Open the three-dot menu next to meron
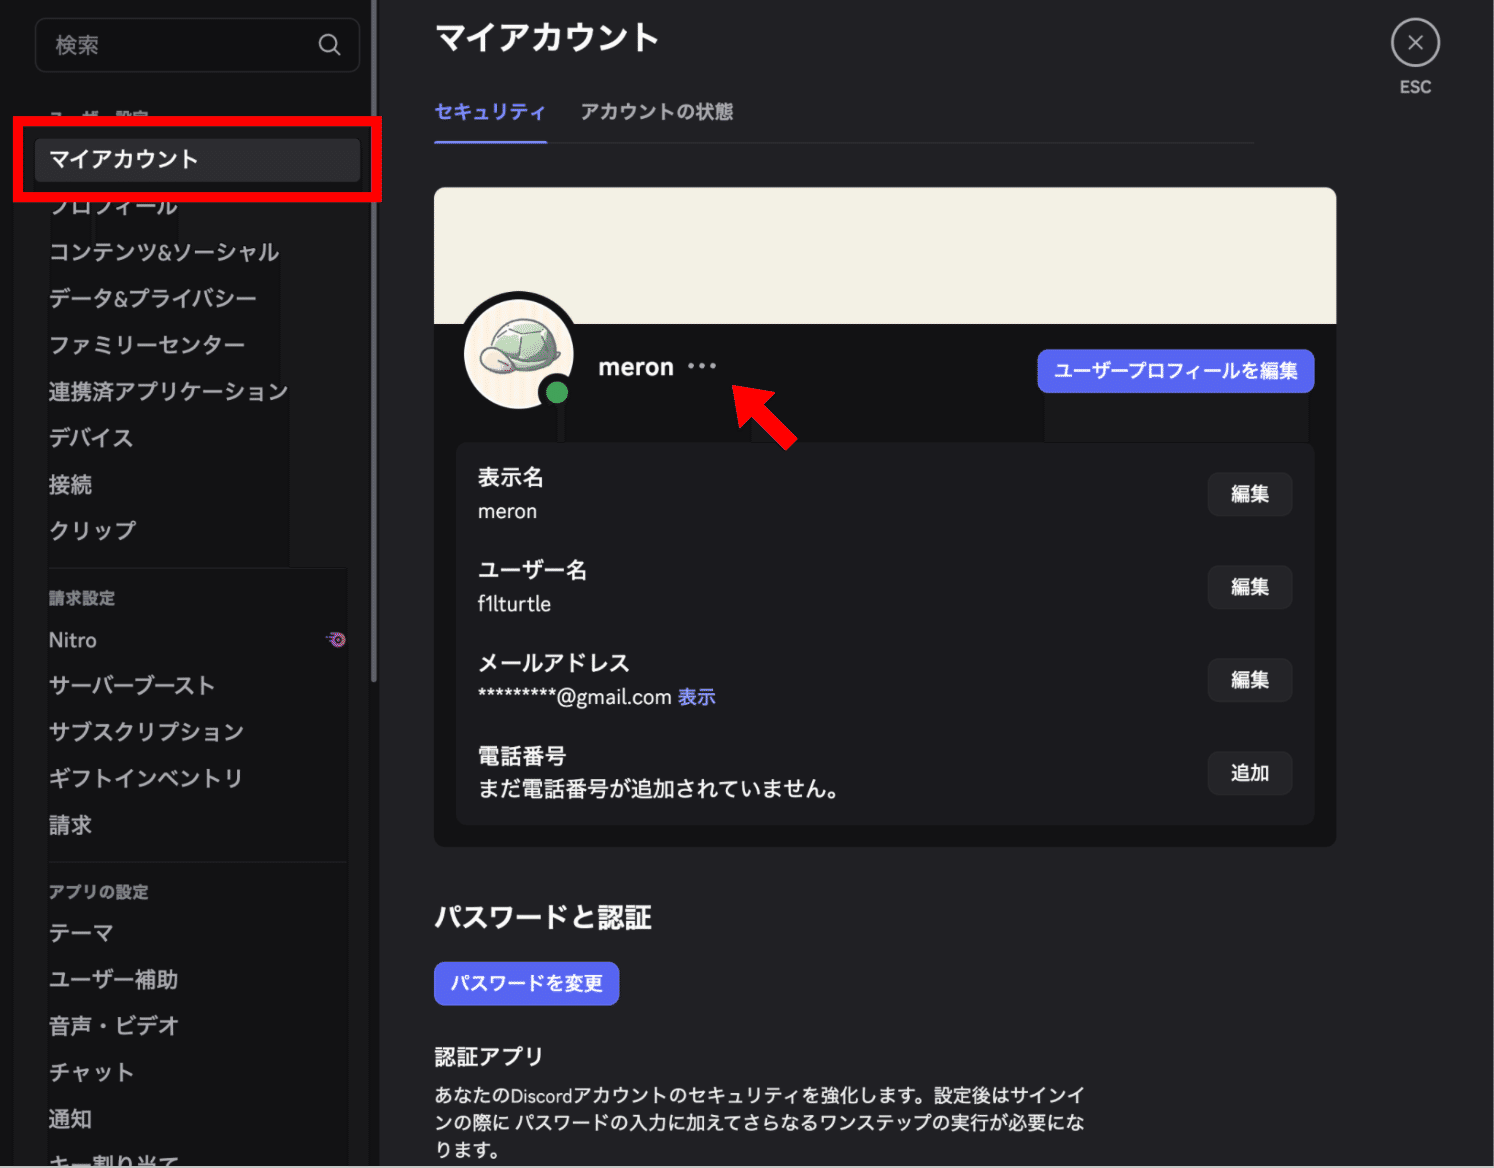 tap(702, 366)
